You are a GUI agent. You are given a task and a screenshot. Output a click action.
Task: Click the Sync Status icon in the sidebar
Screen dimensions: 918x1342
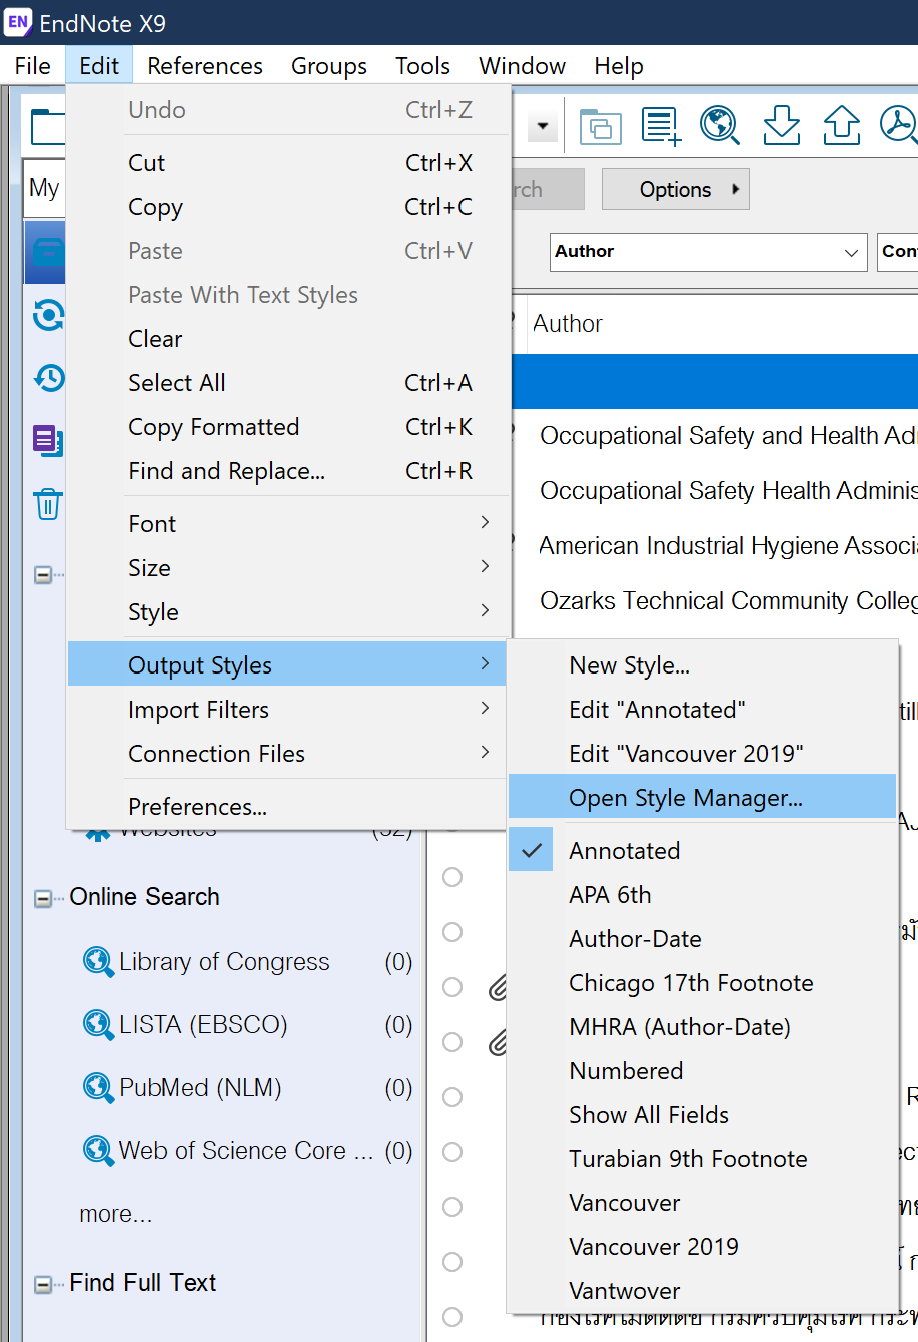click(x=48, y=315)
